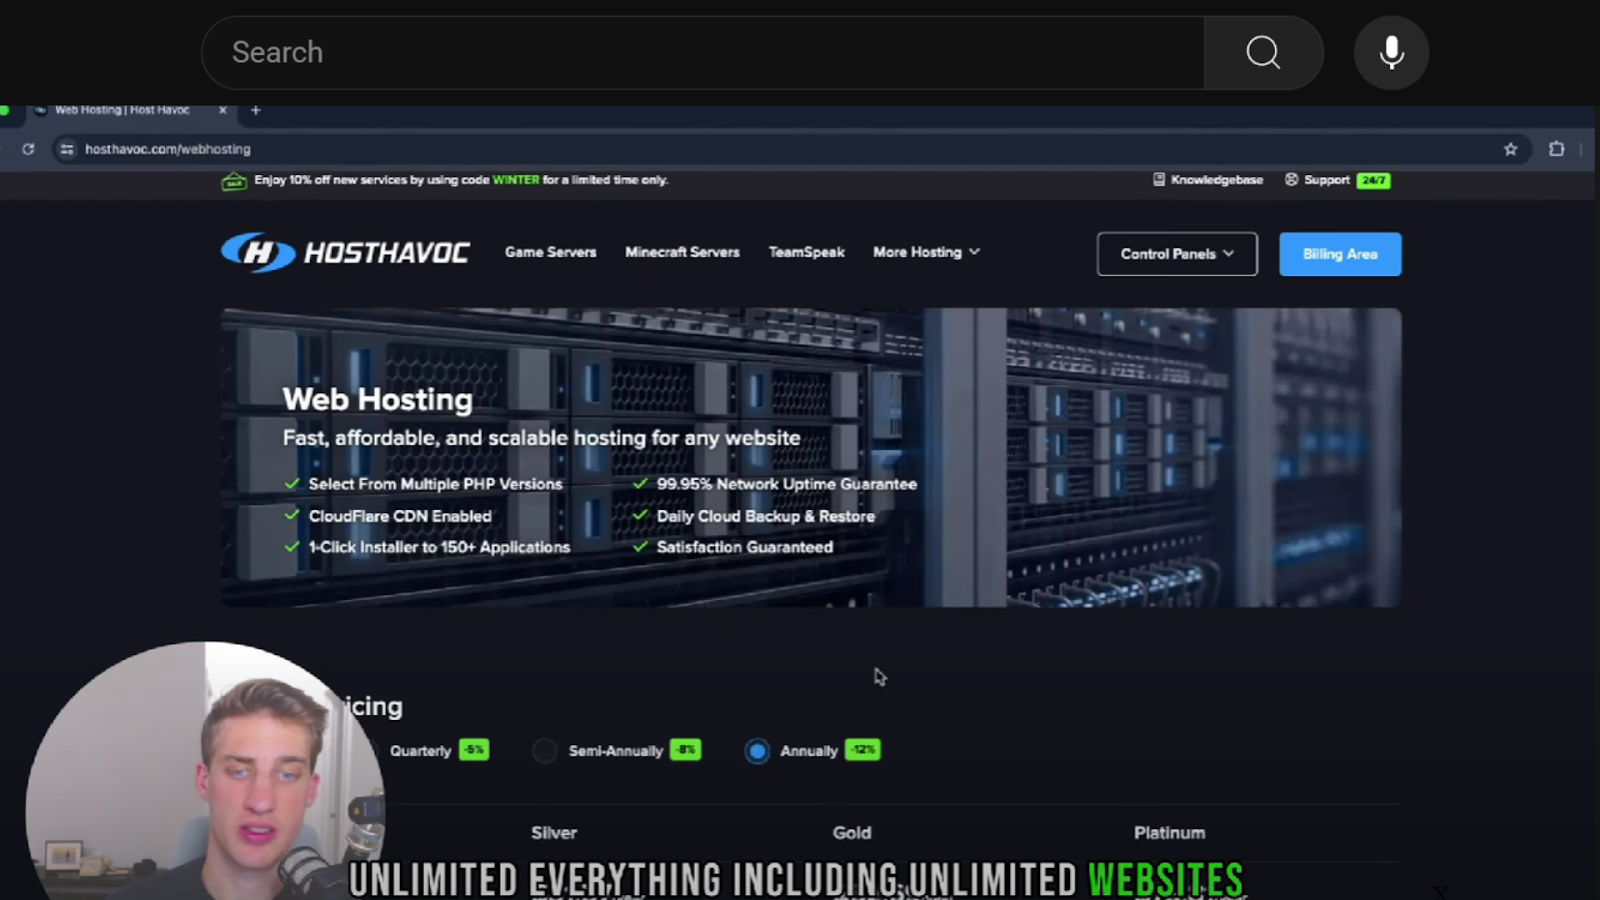
Task: Open the Knowledgebase link
Action: (1216, 180)
